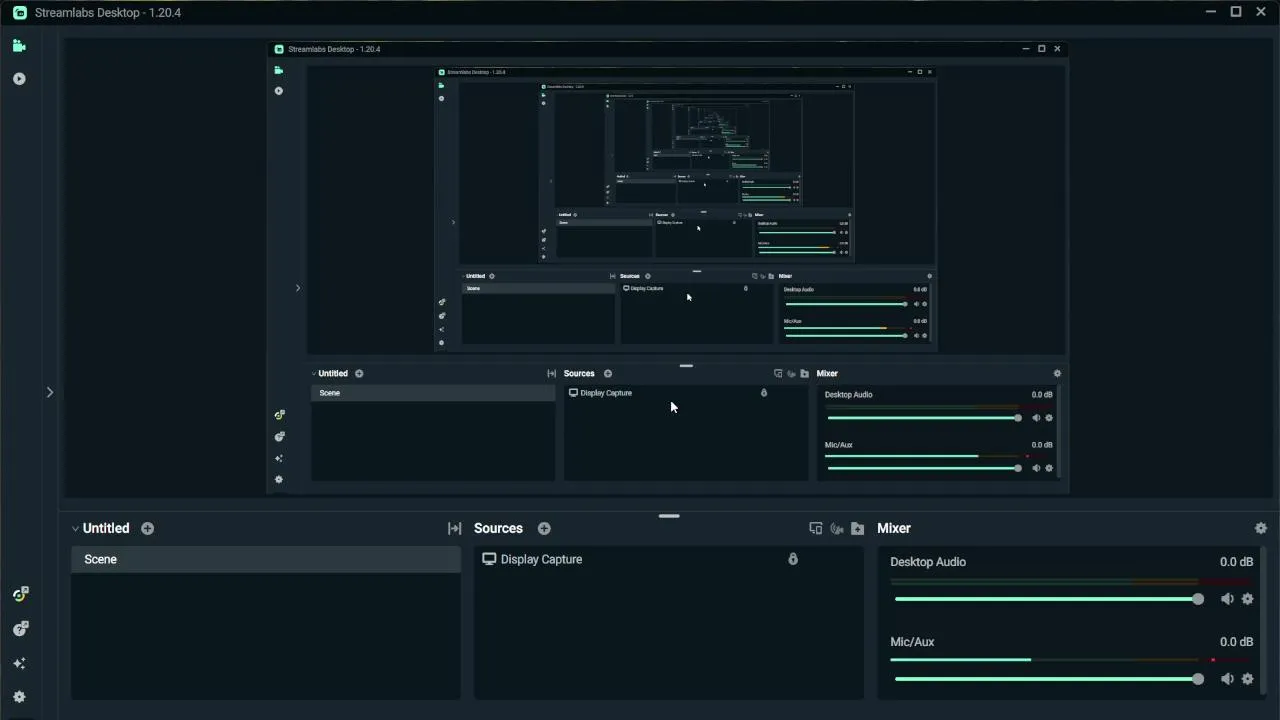The height and width of the screenshot is (720, 1280).
Task: In the largest preview copy, click Untitled dropdown
Action: click(x=329, y=374)
